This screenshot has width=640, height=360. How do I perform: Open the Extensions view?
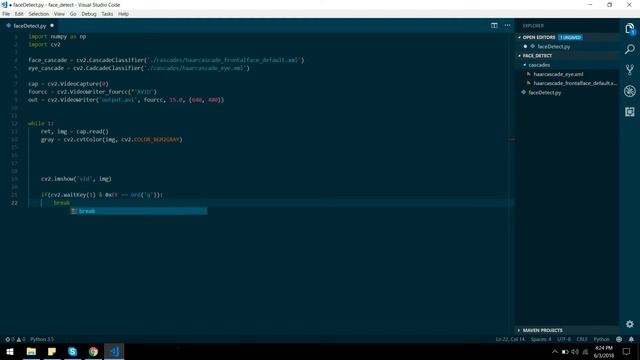point(629,111)
